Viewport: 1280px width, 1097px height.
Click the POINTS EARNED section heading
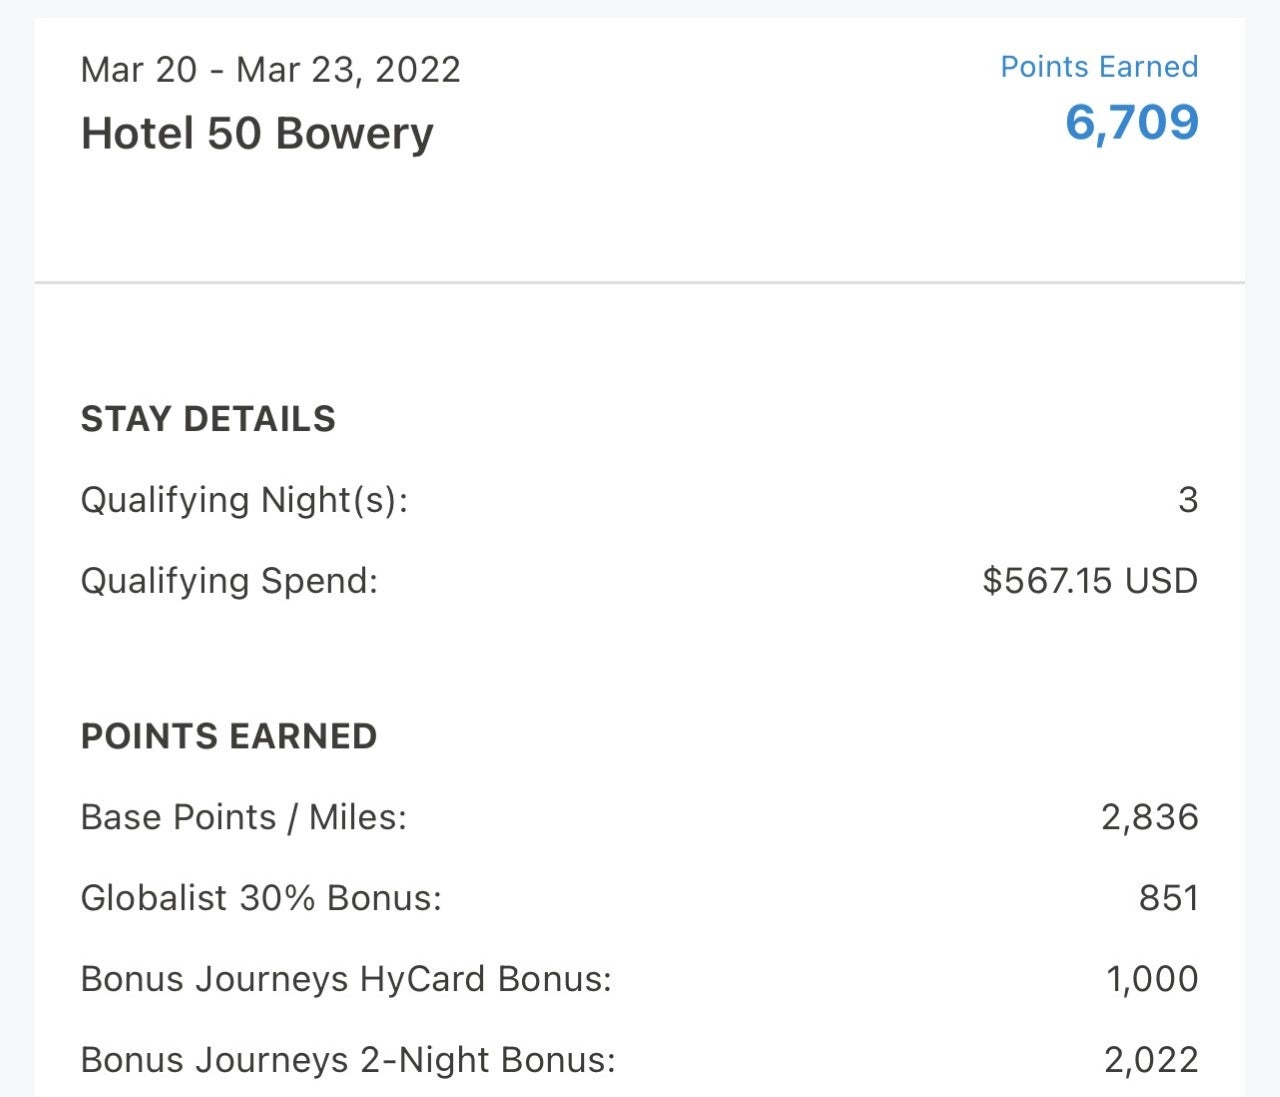[x=229, y=737]
